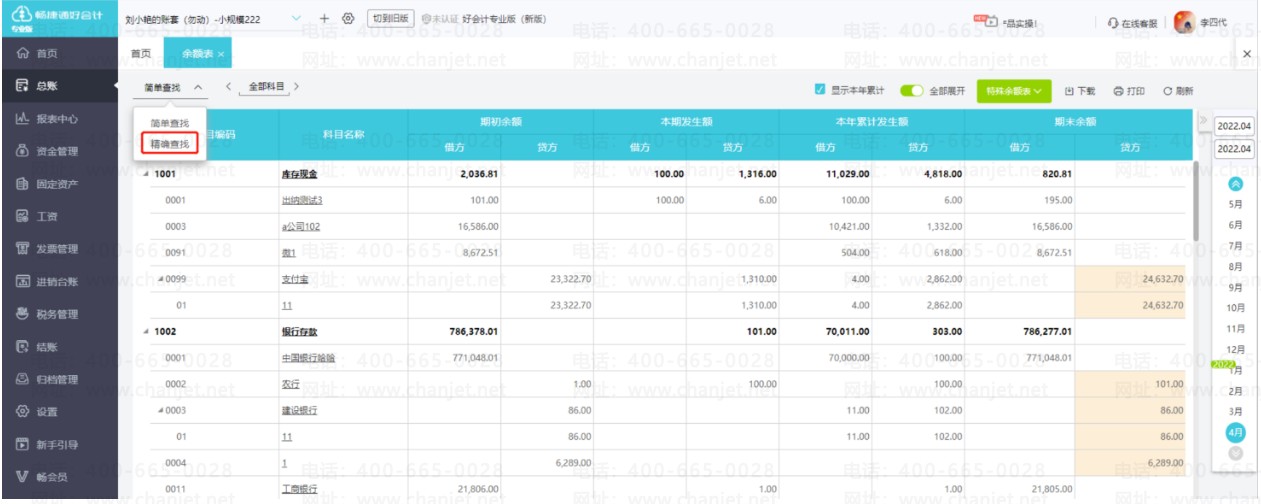Open the 库存现金 subject link
The image size is (1261, 504).
(298, 174)
